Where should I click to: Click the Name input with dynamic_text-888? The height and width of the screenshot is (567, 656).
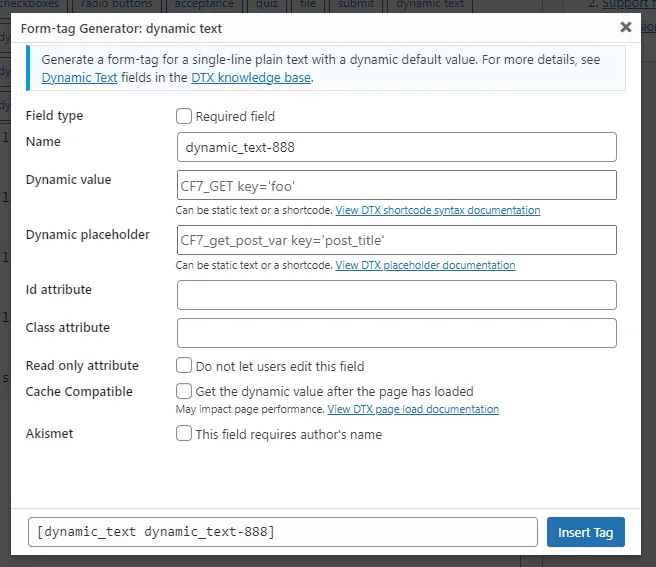coord(397,147)
